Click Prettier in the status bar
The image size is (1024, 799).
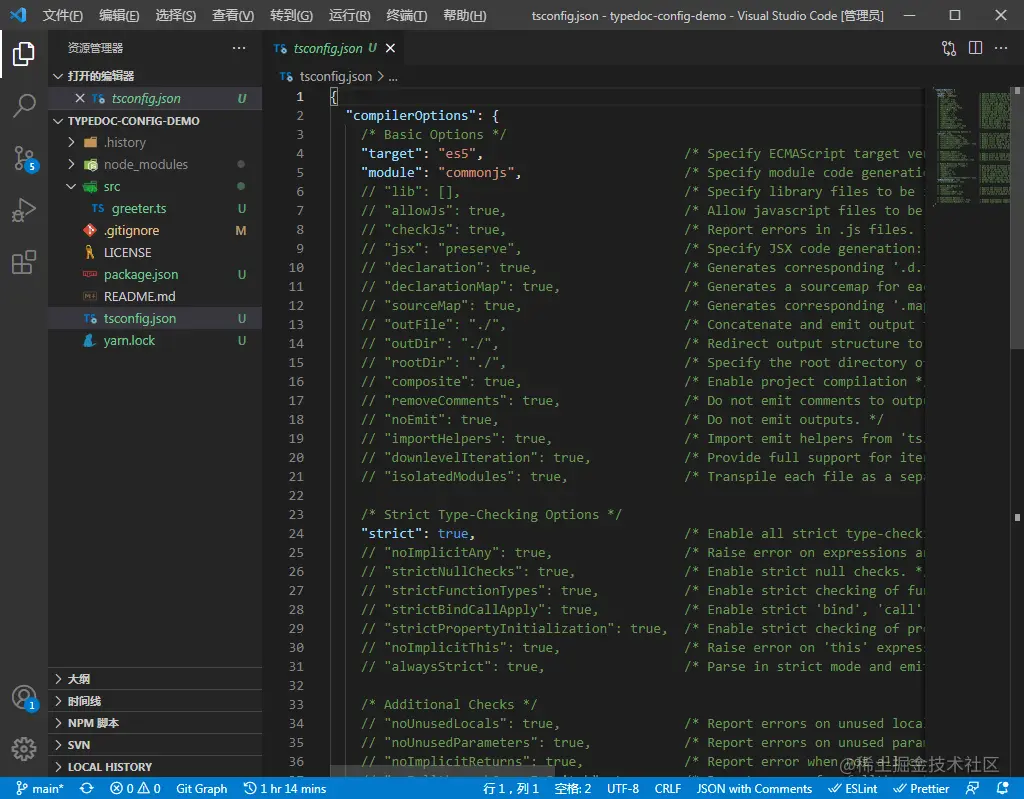[921, 788]
